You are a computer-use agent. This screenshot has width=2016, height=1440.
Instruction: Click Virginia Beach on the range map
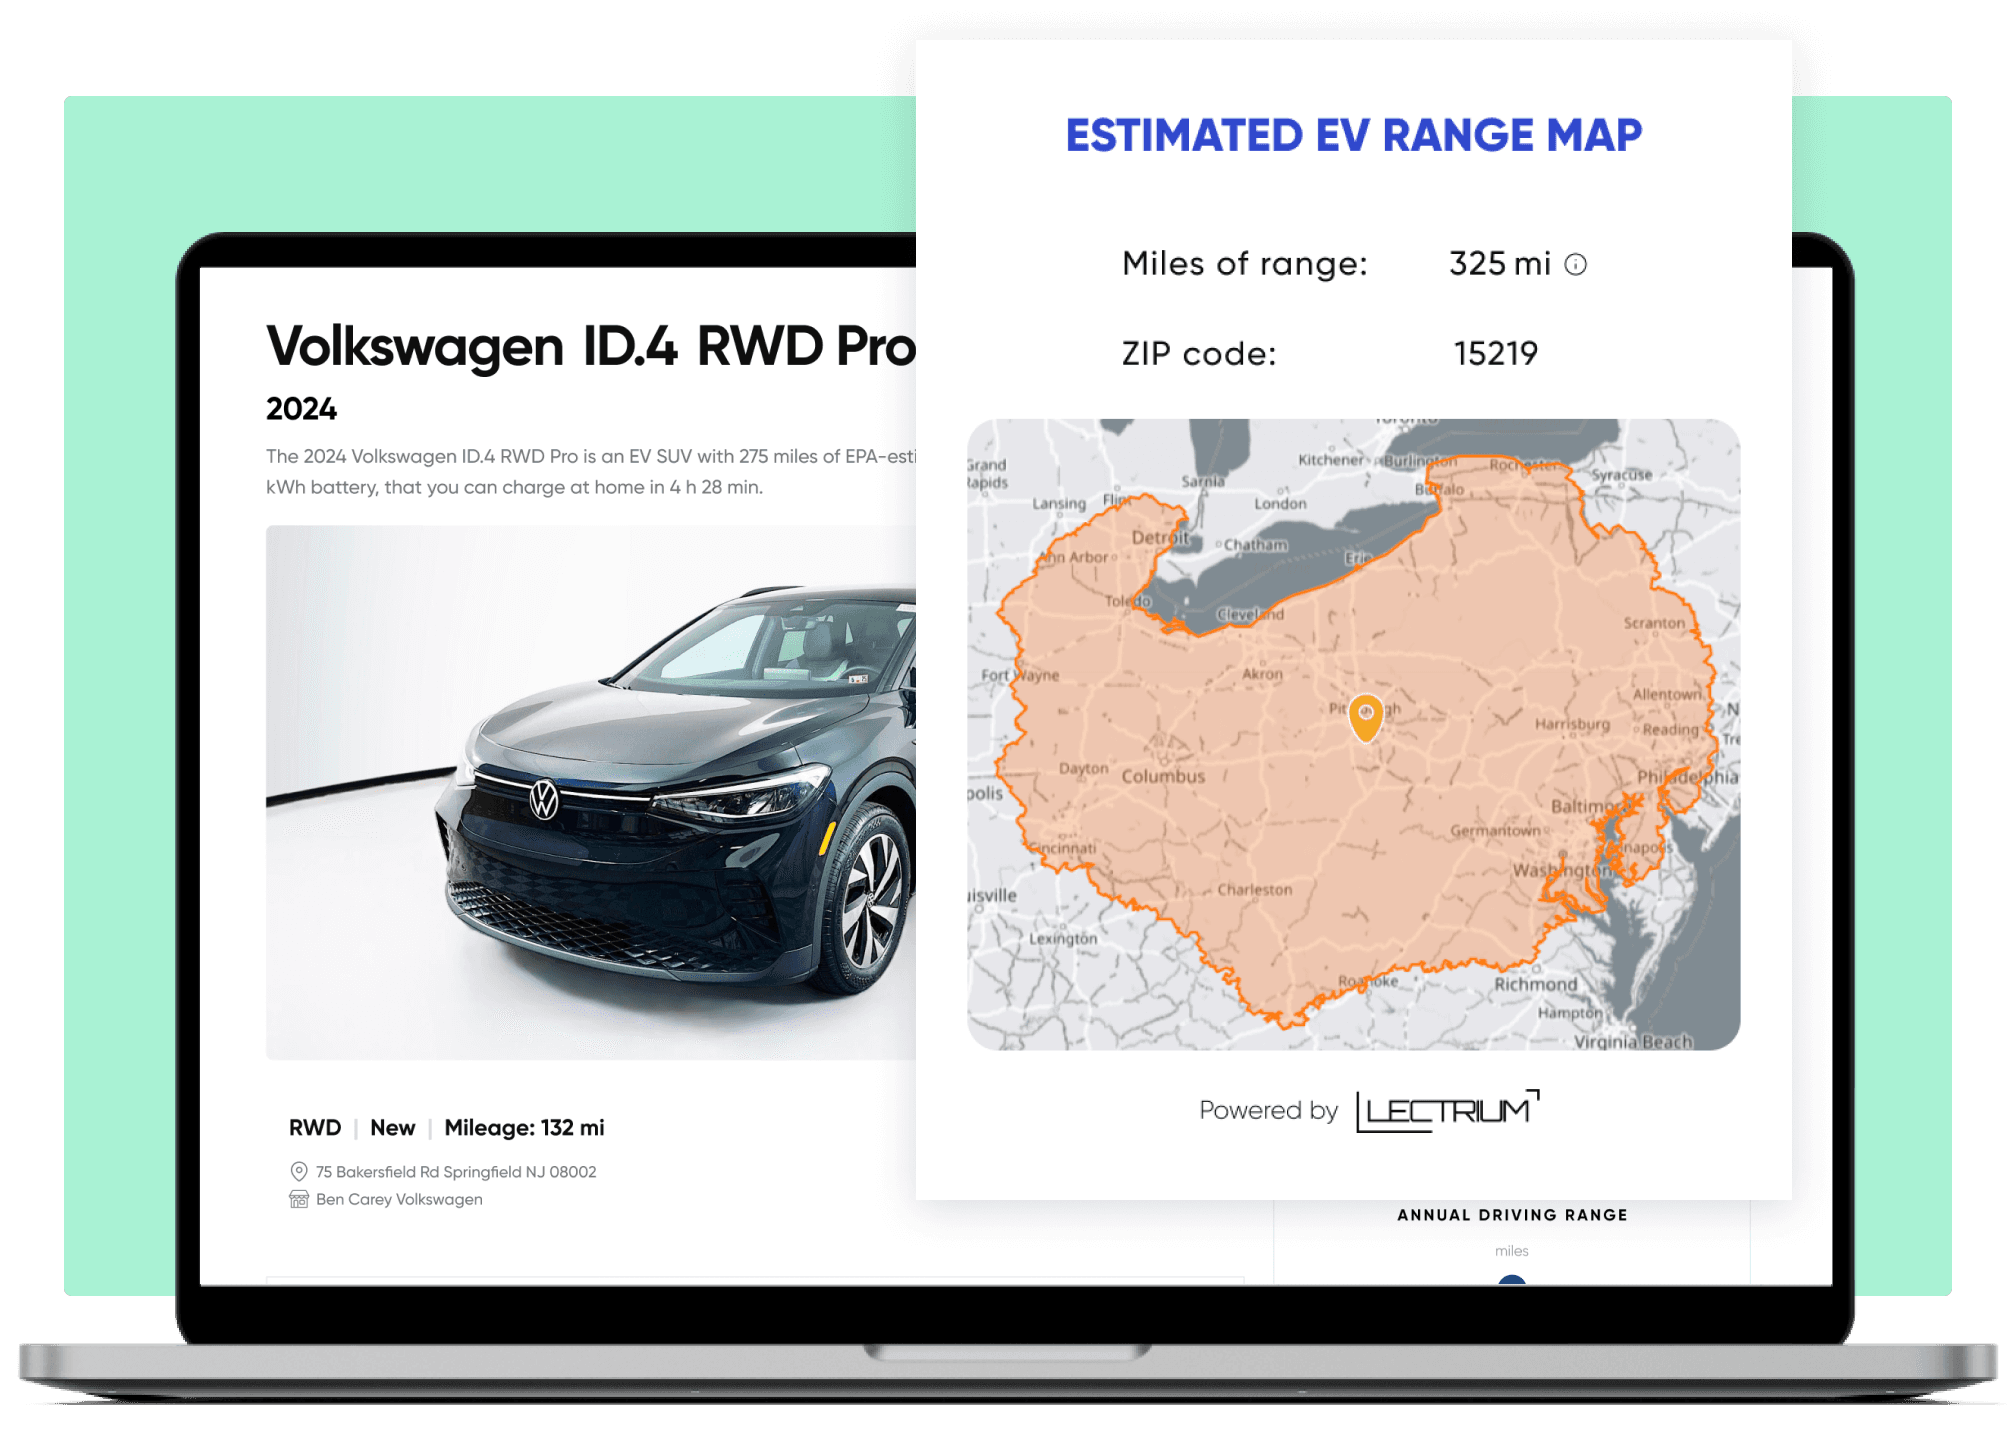coord(1633,1041)
